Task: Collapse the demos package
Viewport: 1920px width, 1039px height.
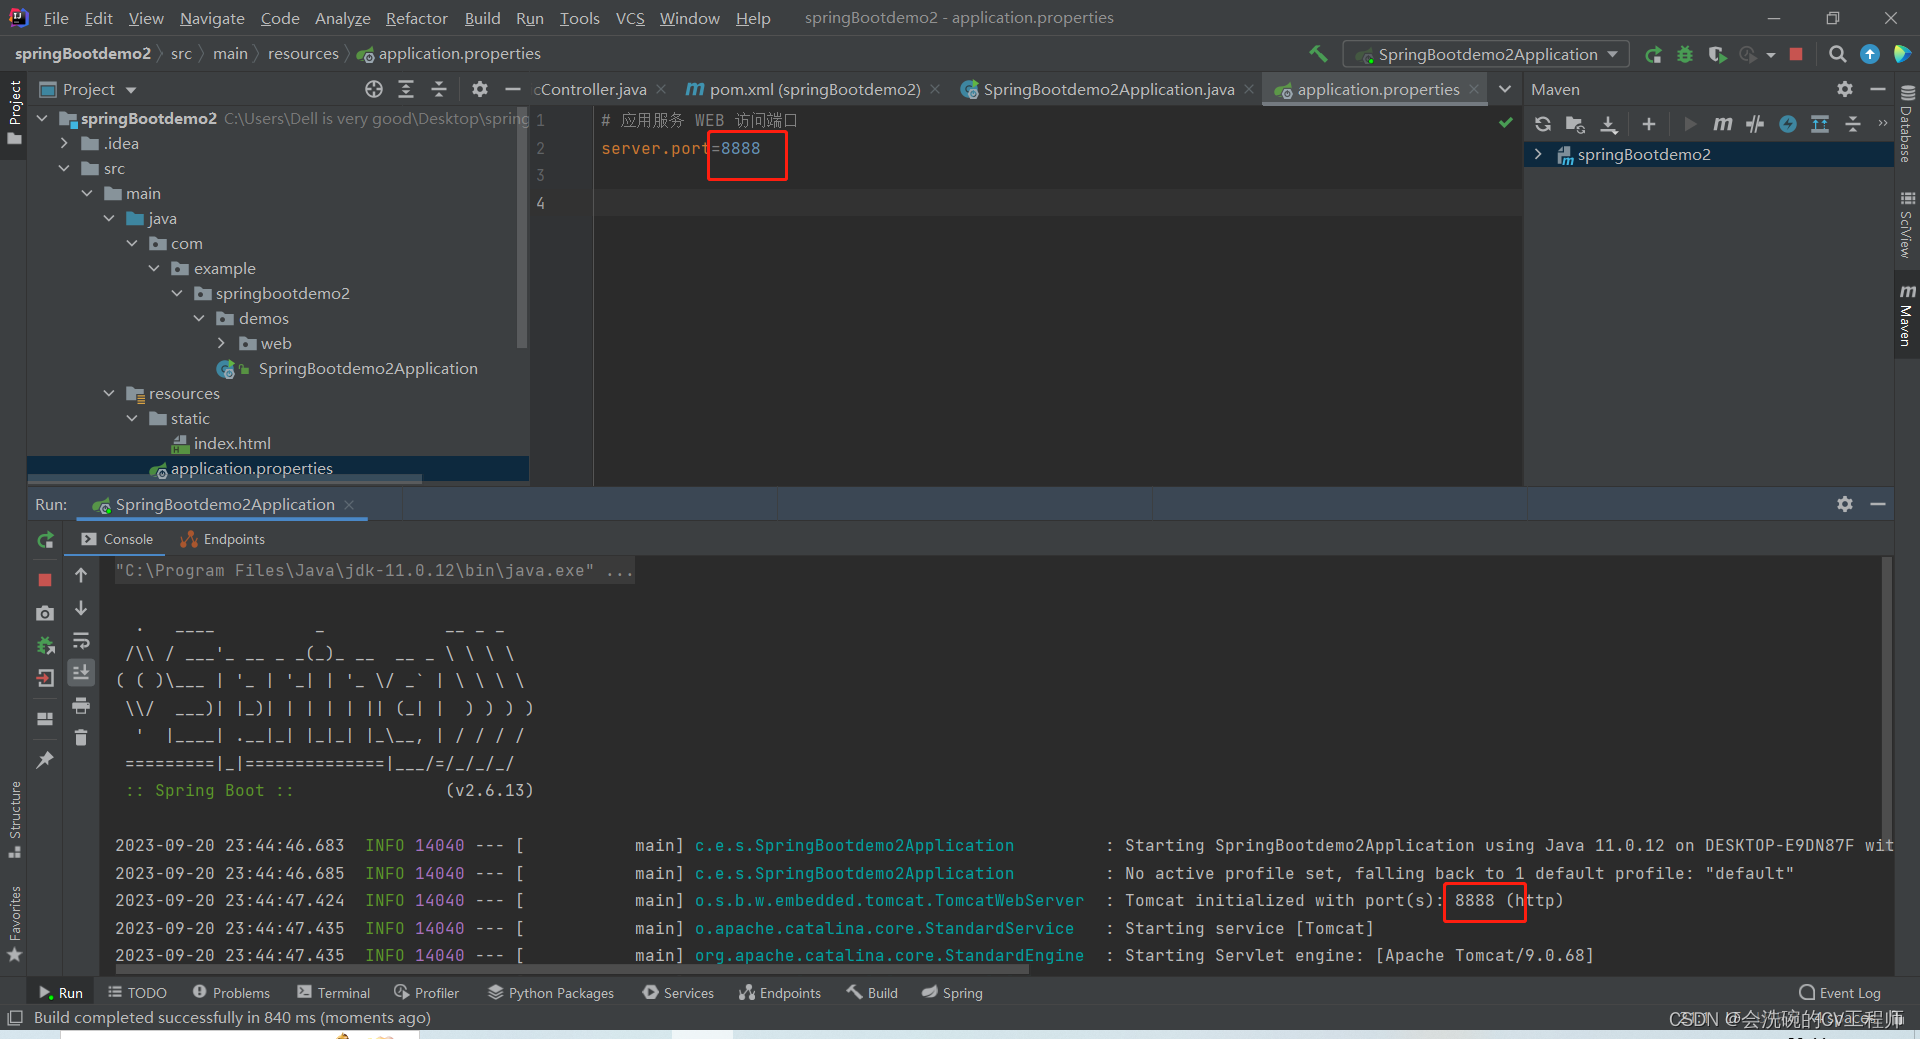Action: [200, 318]
